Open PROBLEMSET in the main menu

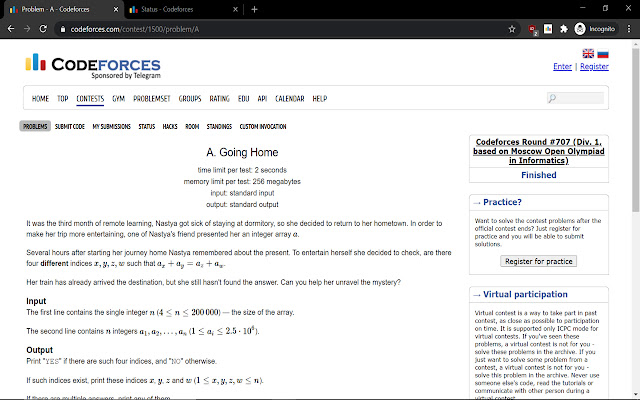click(151, 98)
